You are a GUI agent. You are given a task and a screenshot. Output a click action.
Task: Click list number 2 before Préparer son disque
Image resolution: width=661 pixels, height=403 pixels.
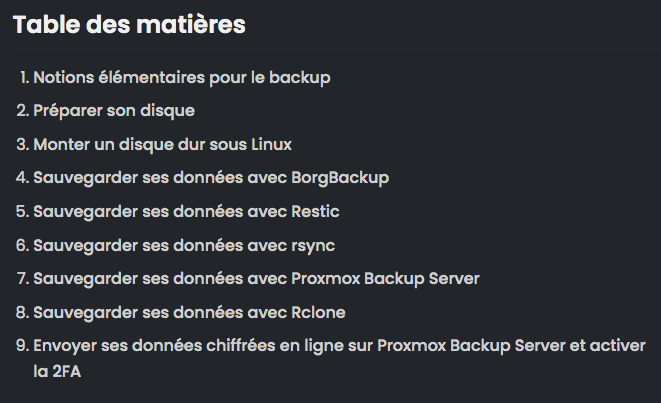[23, 110]
